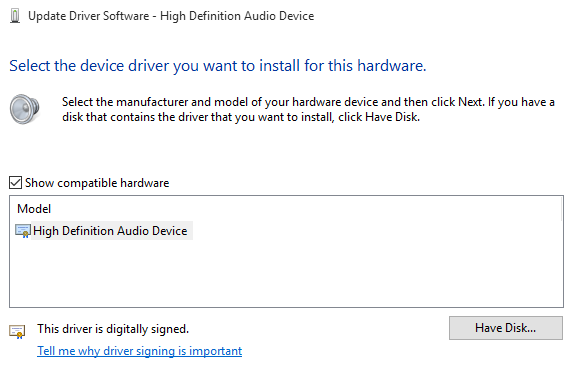Click the signed driver certificate icon in list

tap(23, 231)
